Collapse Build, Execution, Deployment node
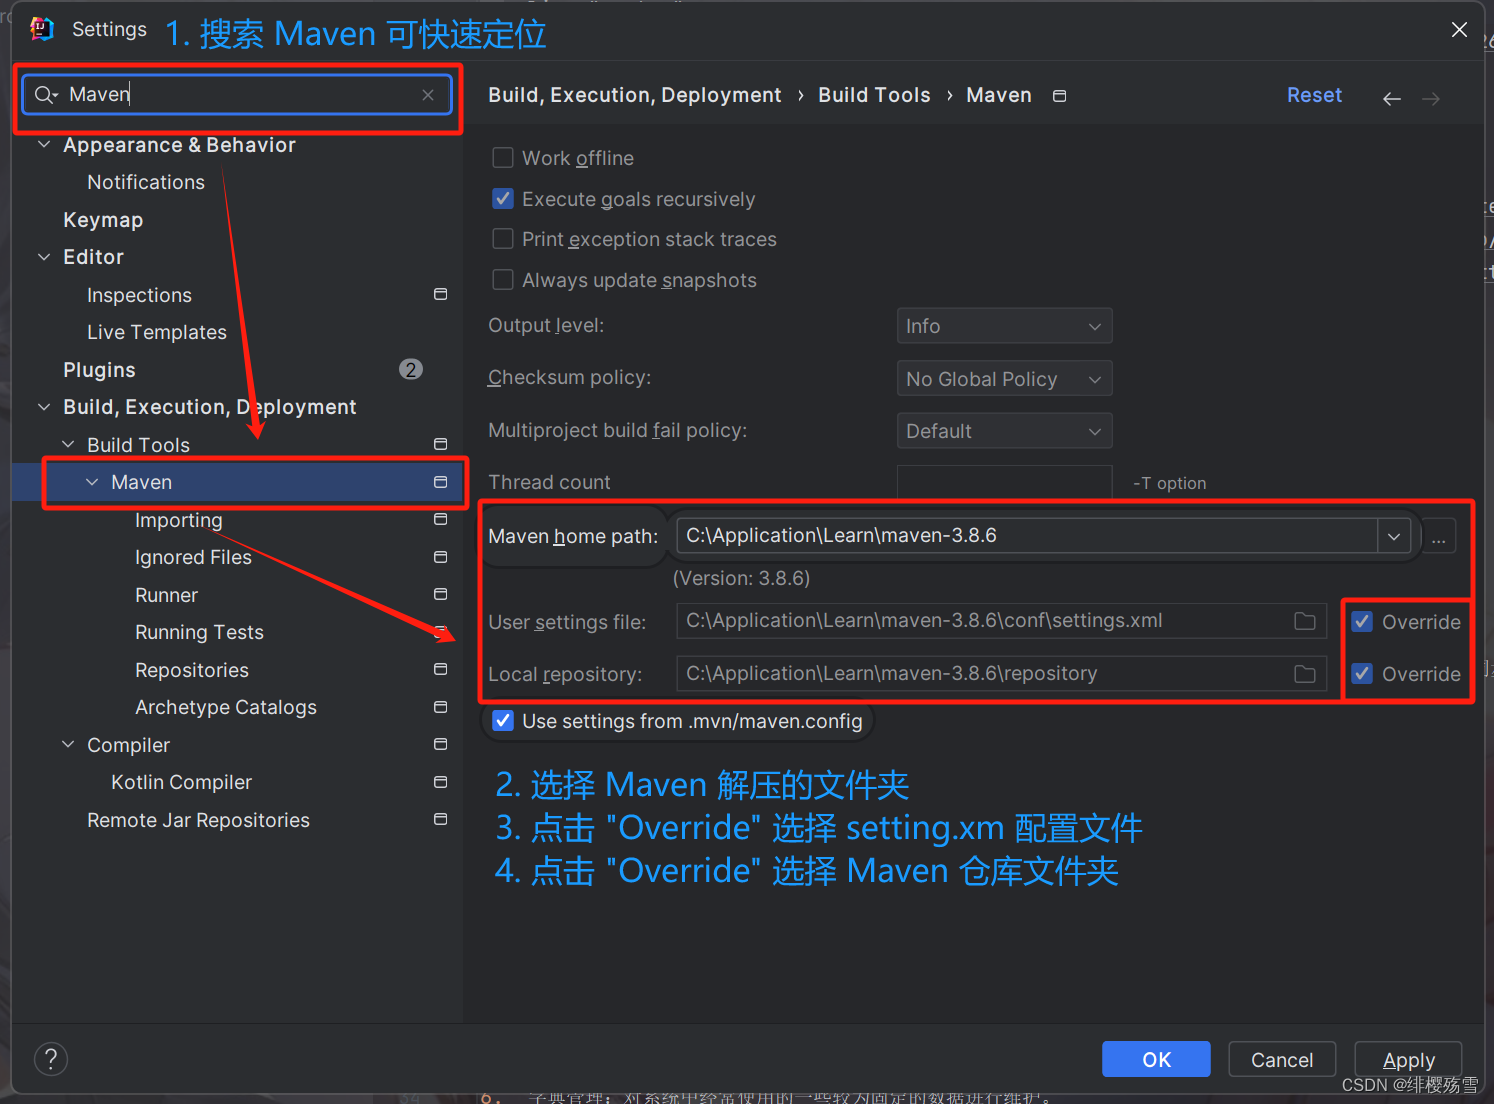Image resolution: width=1494 pixels, height=1104 pixels. coord(44,407)
